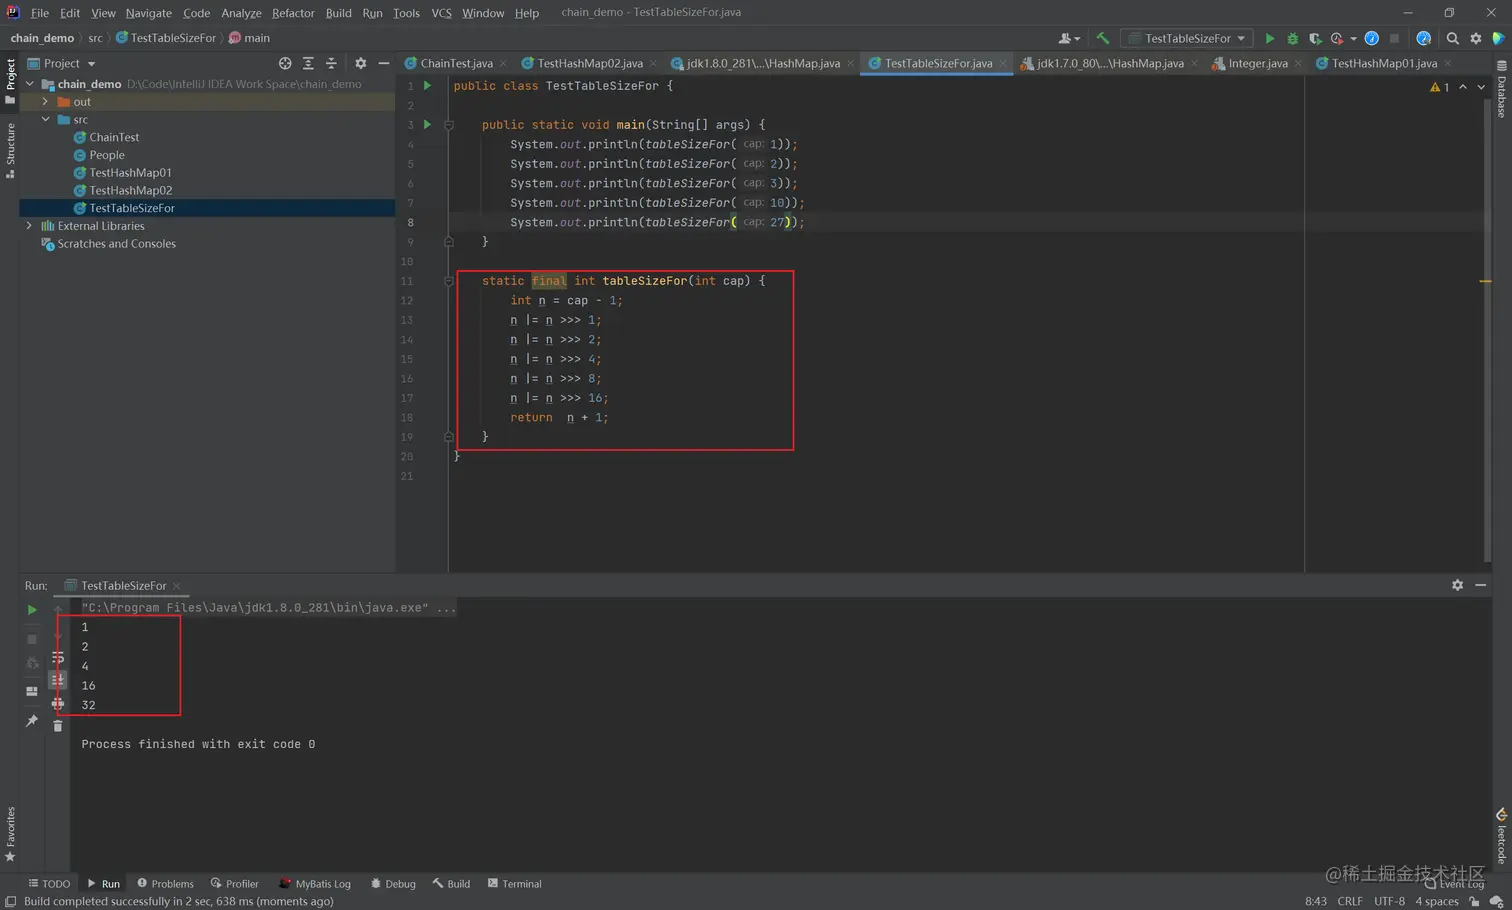Toggle scroll to end in Run console
1512x910 pixels.
[x=58, y=681]
